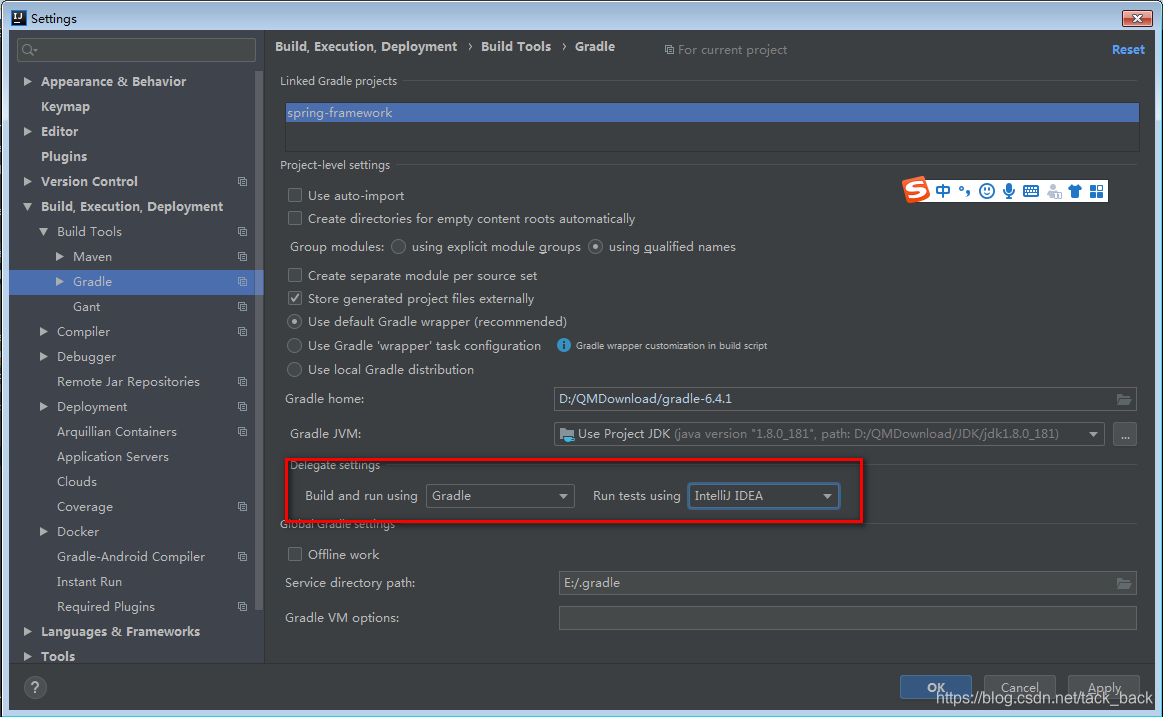Open Gradle-Android Compiler settings
Screen dimensions: 1163x717
131,557
